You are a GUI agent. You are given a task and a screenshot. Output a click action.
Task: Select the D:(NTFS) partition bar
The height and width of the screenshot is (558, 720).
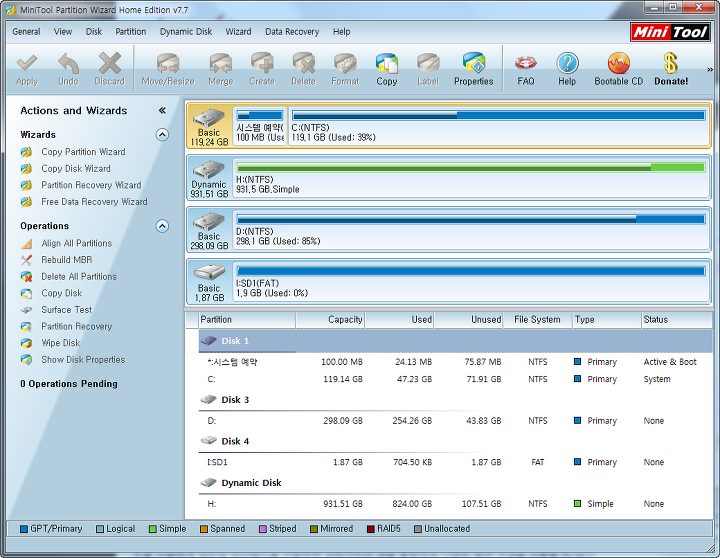[x=471, y=230]
